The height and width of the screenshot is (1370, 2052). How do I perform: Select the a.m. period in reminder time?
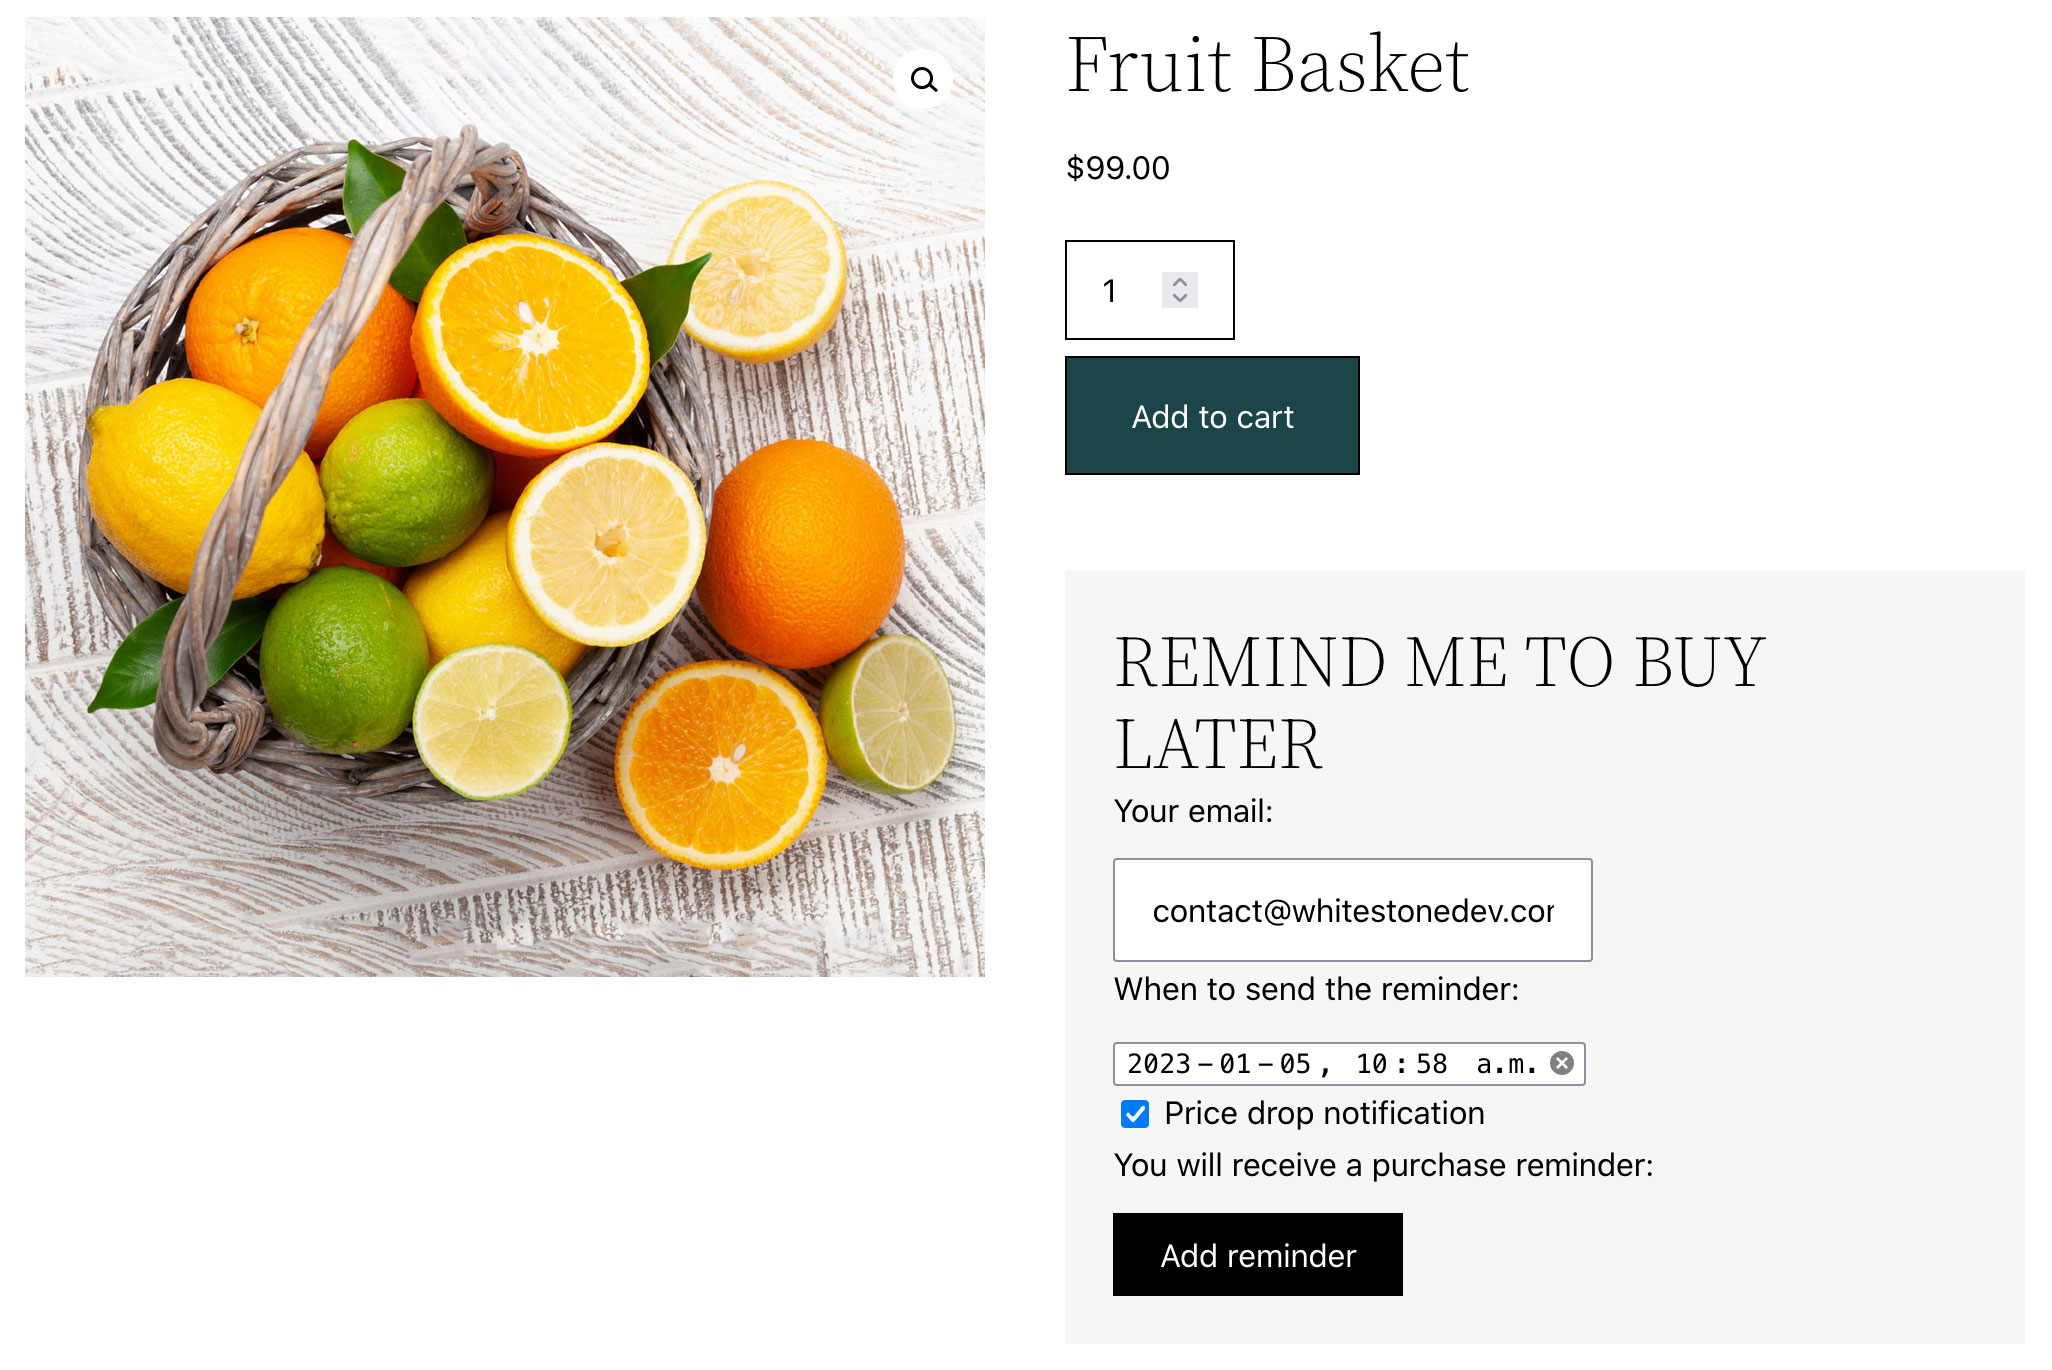(1505, 1064)
